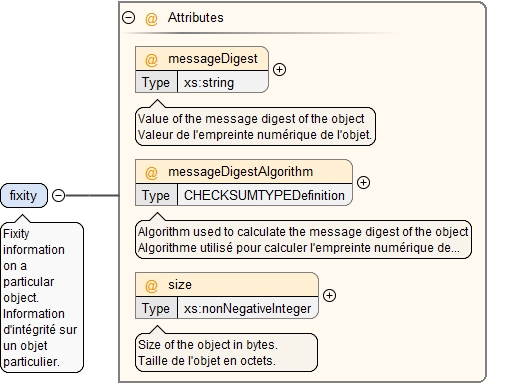The height and width of the screenshot is (384, 507).
Task: Collapse the fixity element node
Action: [x=58, y=195]
